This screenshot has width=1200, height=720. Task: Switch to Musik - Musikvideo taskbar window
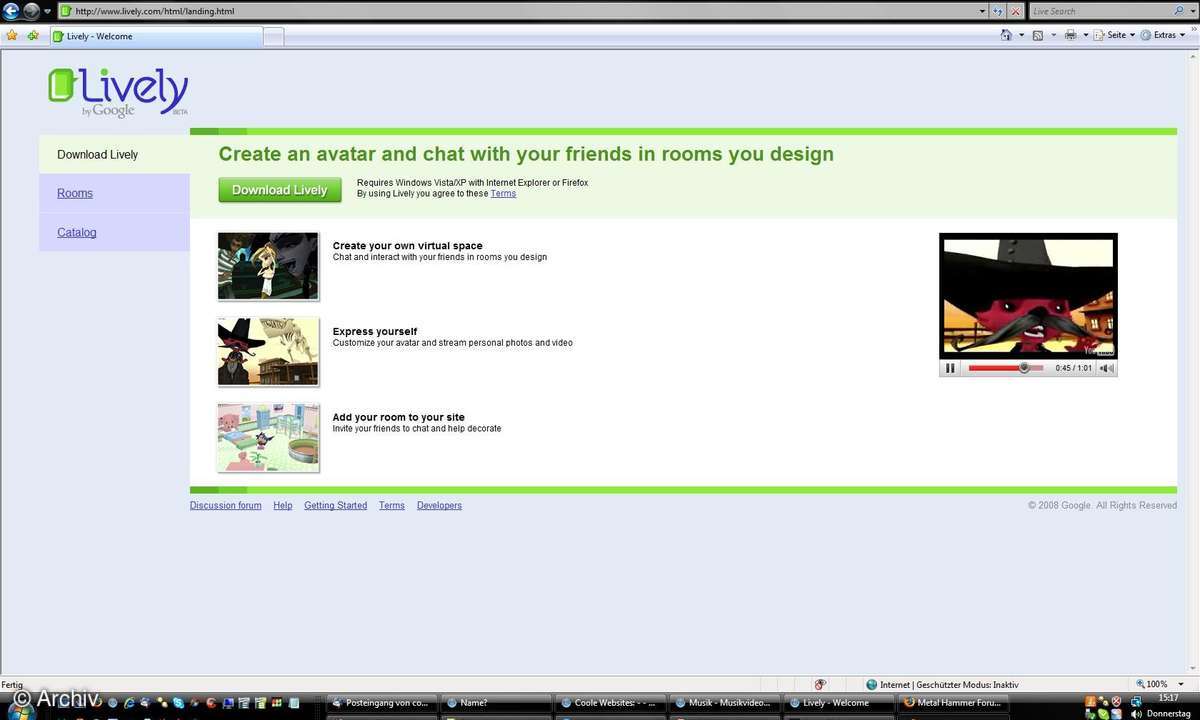point(725,702)
